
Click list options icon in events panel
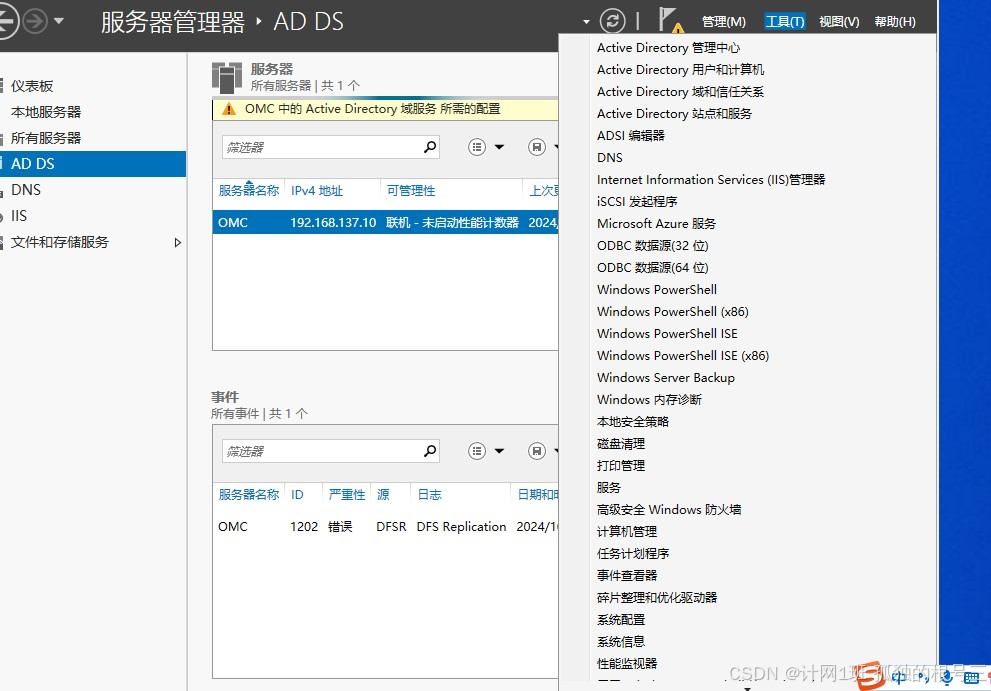click(477, 451)
